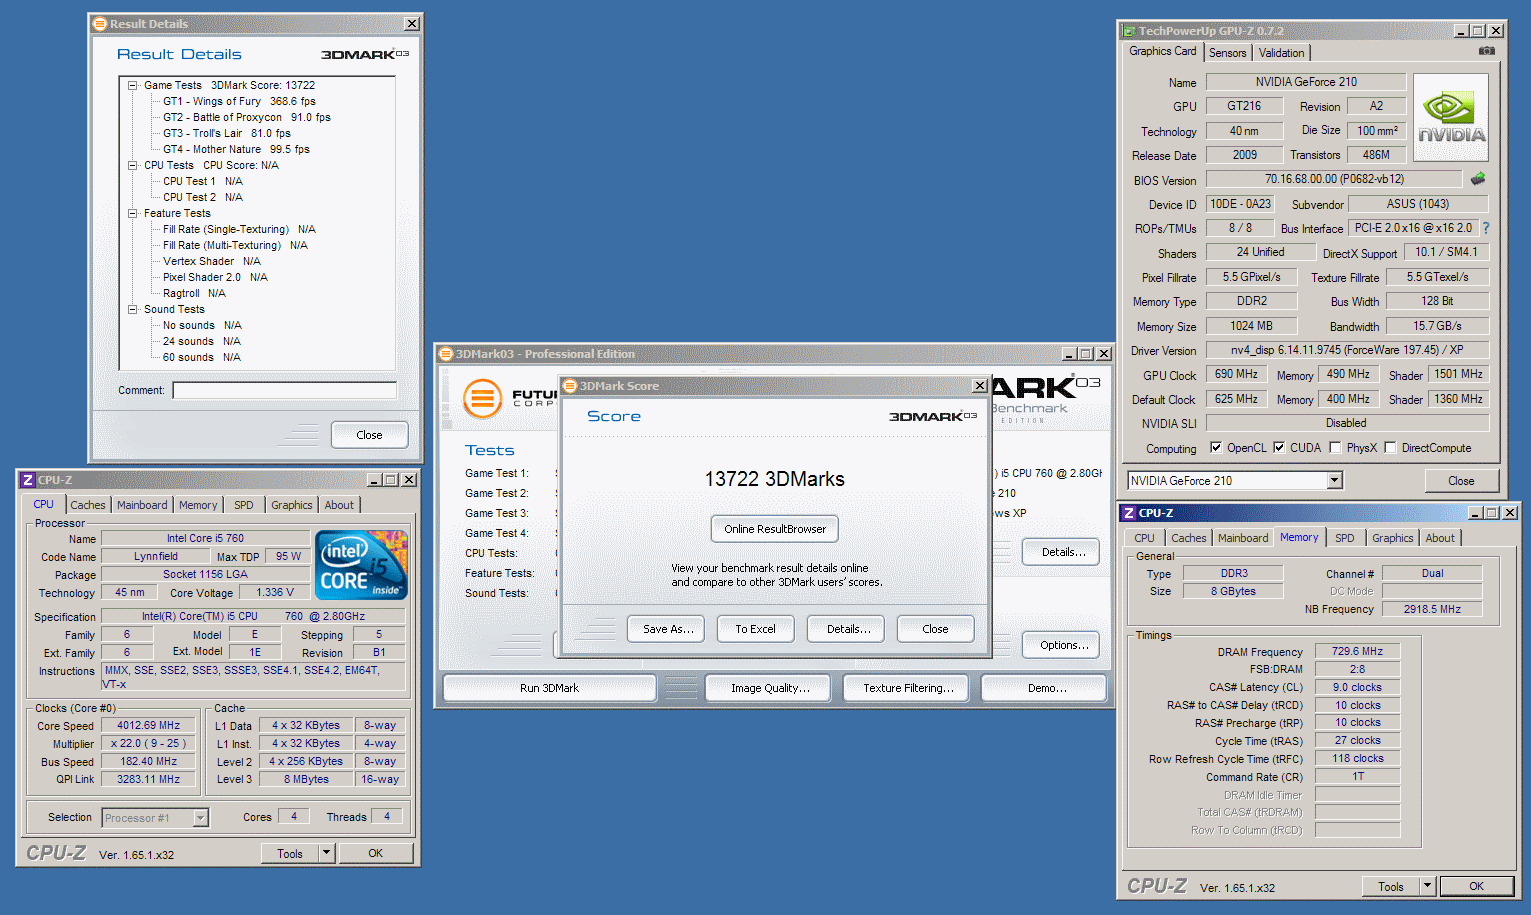The width and height of the screenshot is (1531, 915).
Task: Click the Online ResultBrowser button
Action: point(775,529)
